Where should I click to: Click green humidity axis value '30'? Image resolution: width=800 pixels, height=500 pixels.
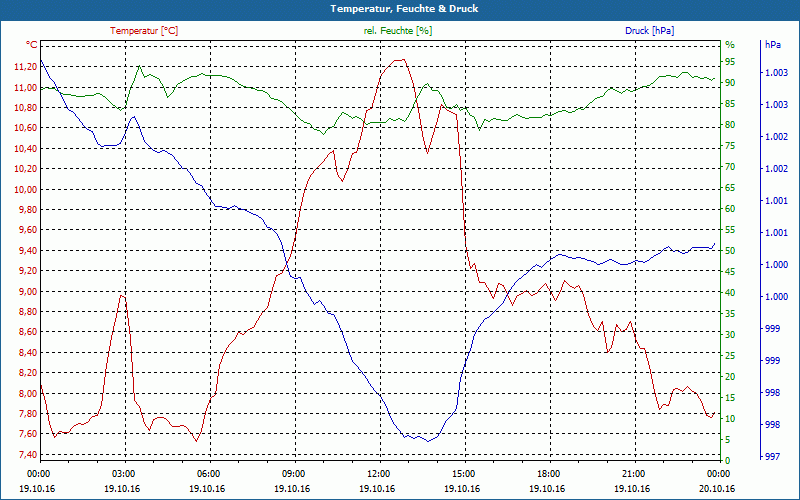730,335
